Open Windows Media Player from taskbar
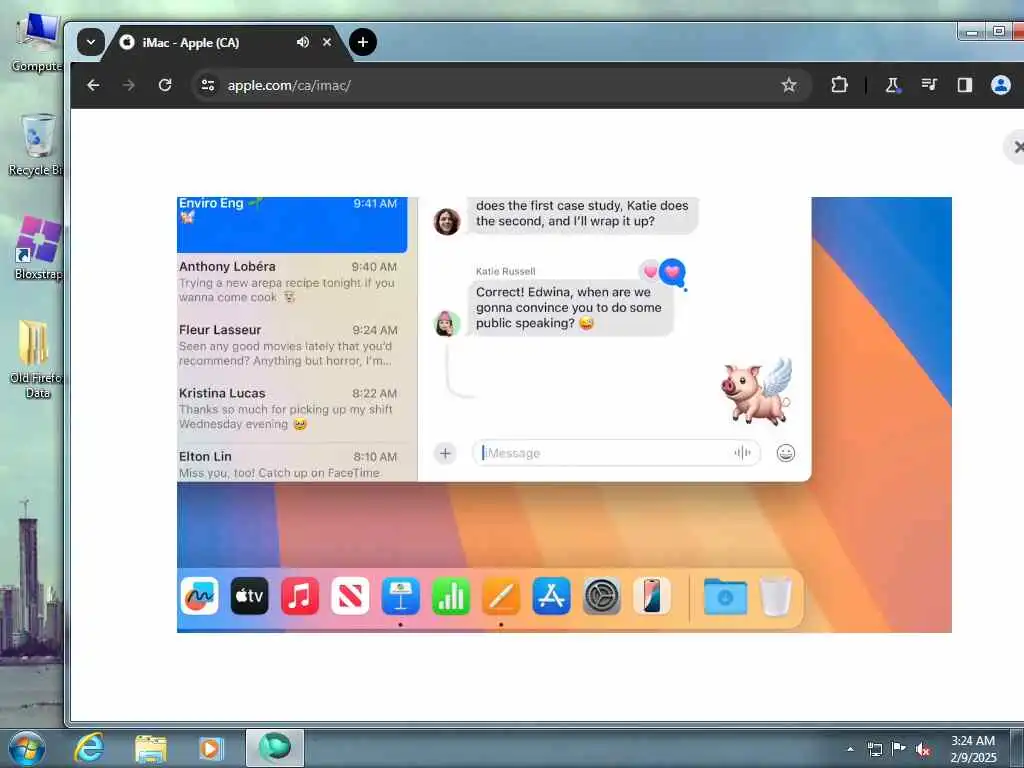The height and width of the screenshot is (768, 1024). click(x=211, y=748)
